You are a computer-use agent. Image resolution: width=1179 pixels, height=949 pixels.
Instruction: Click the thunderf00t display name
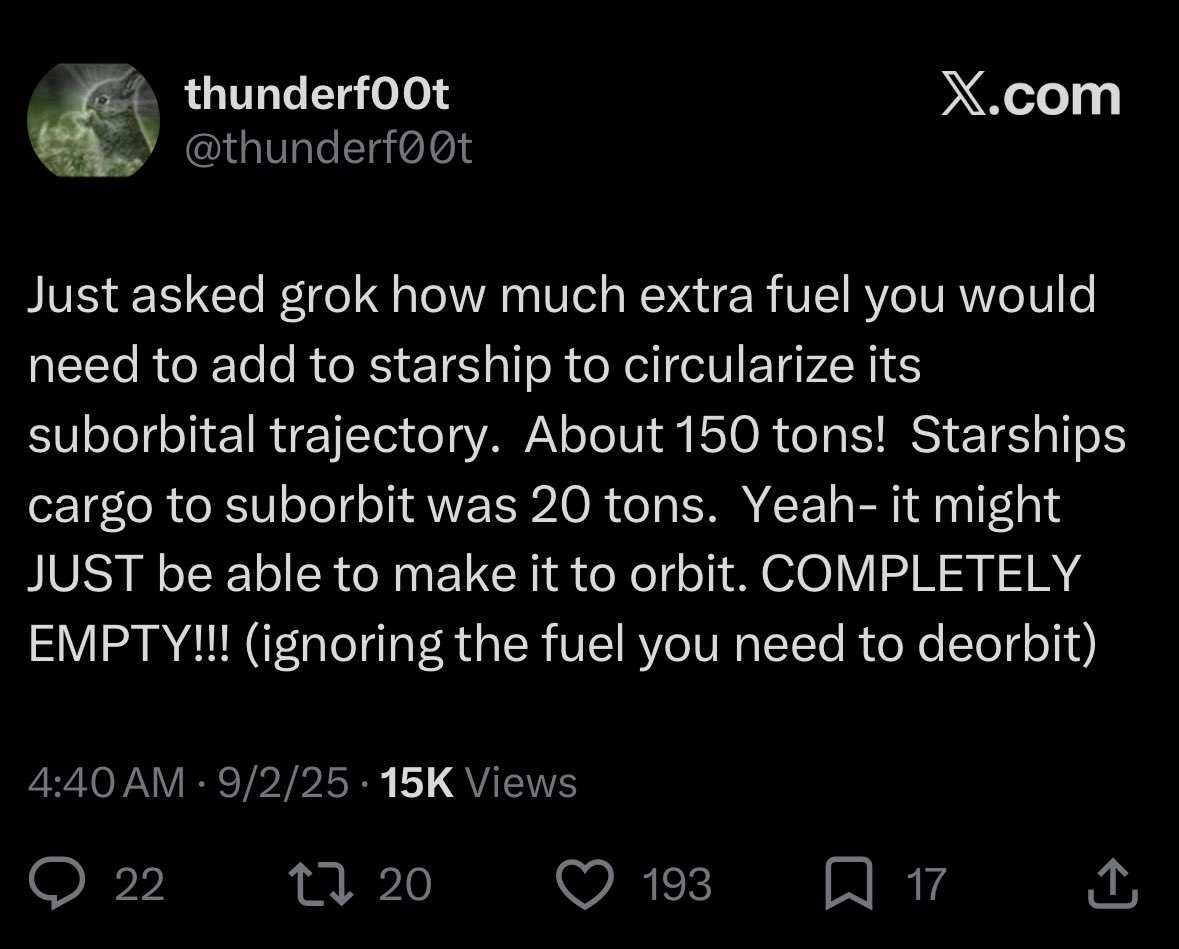tap(317, 95)
